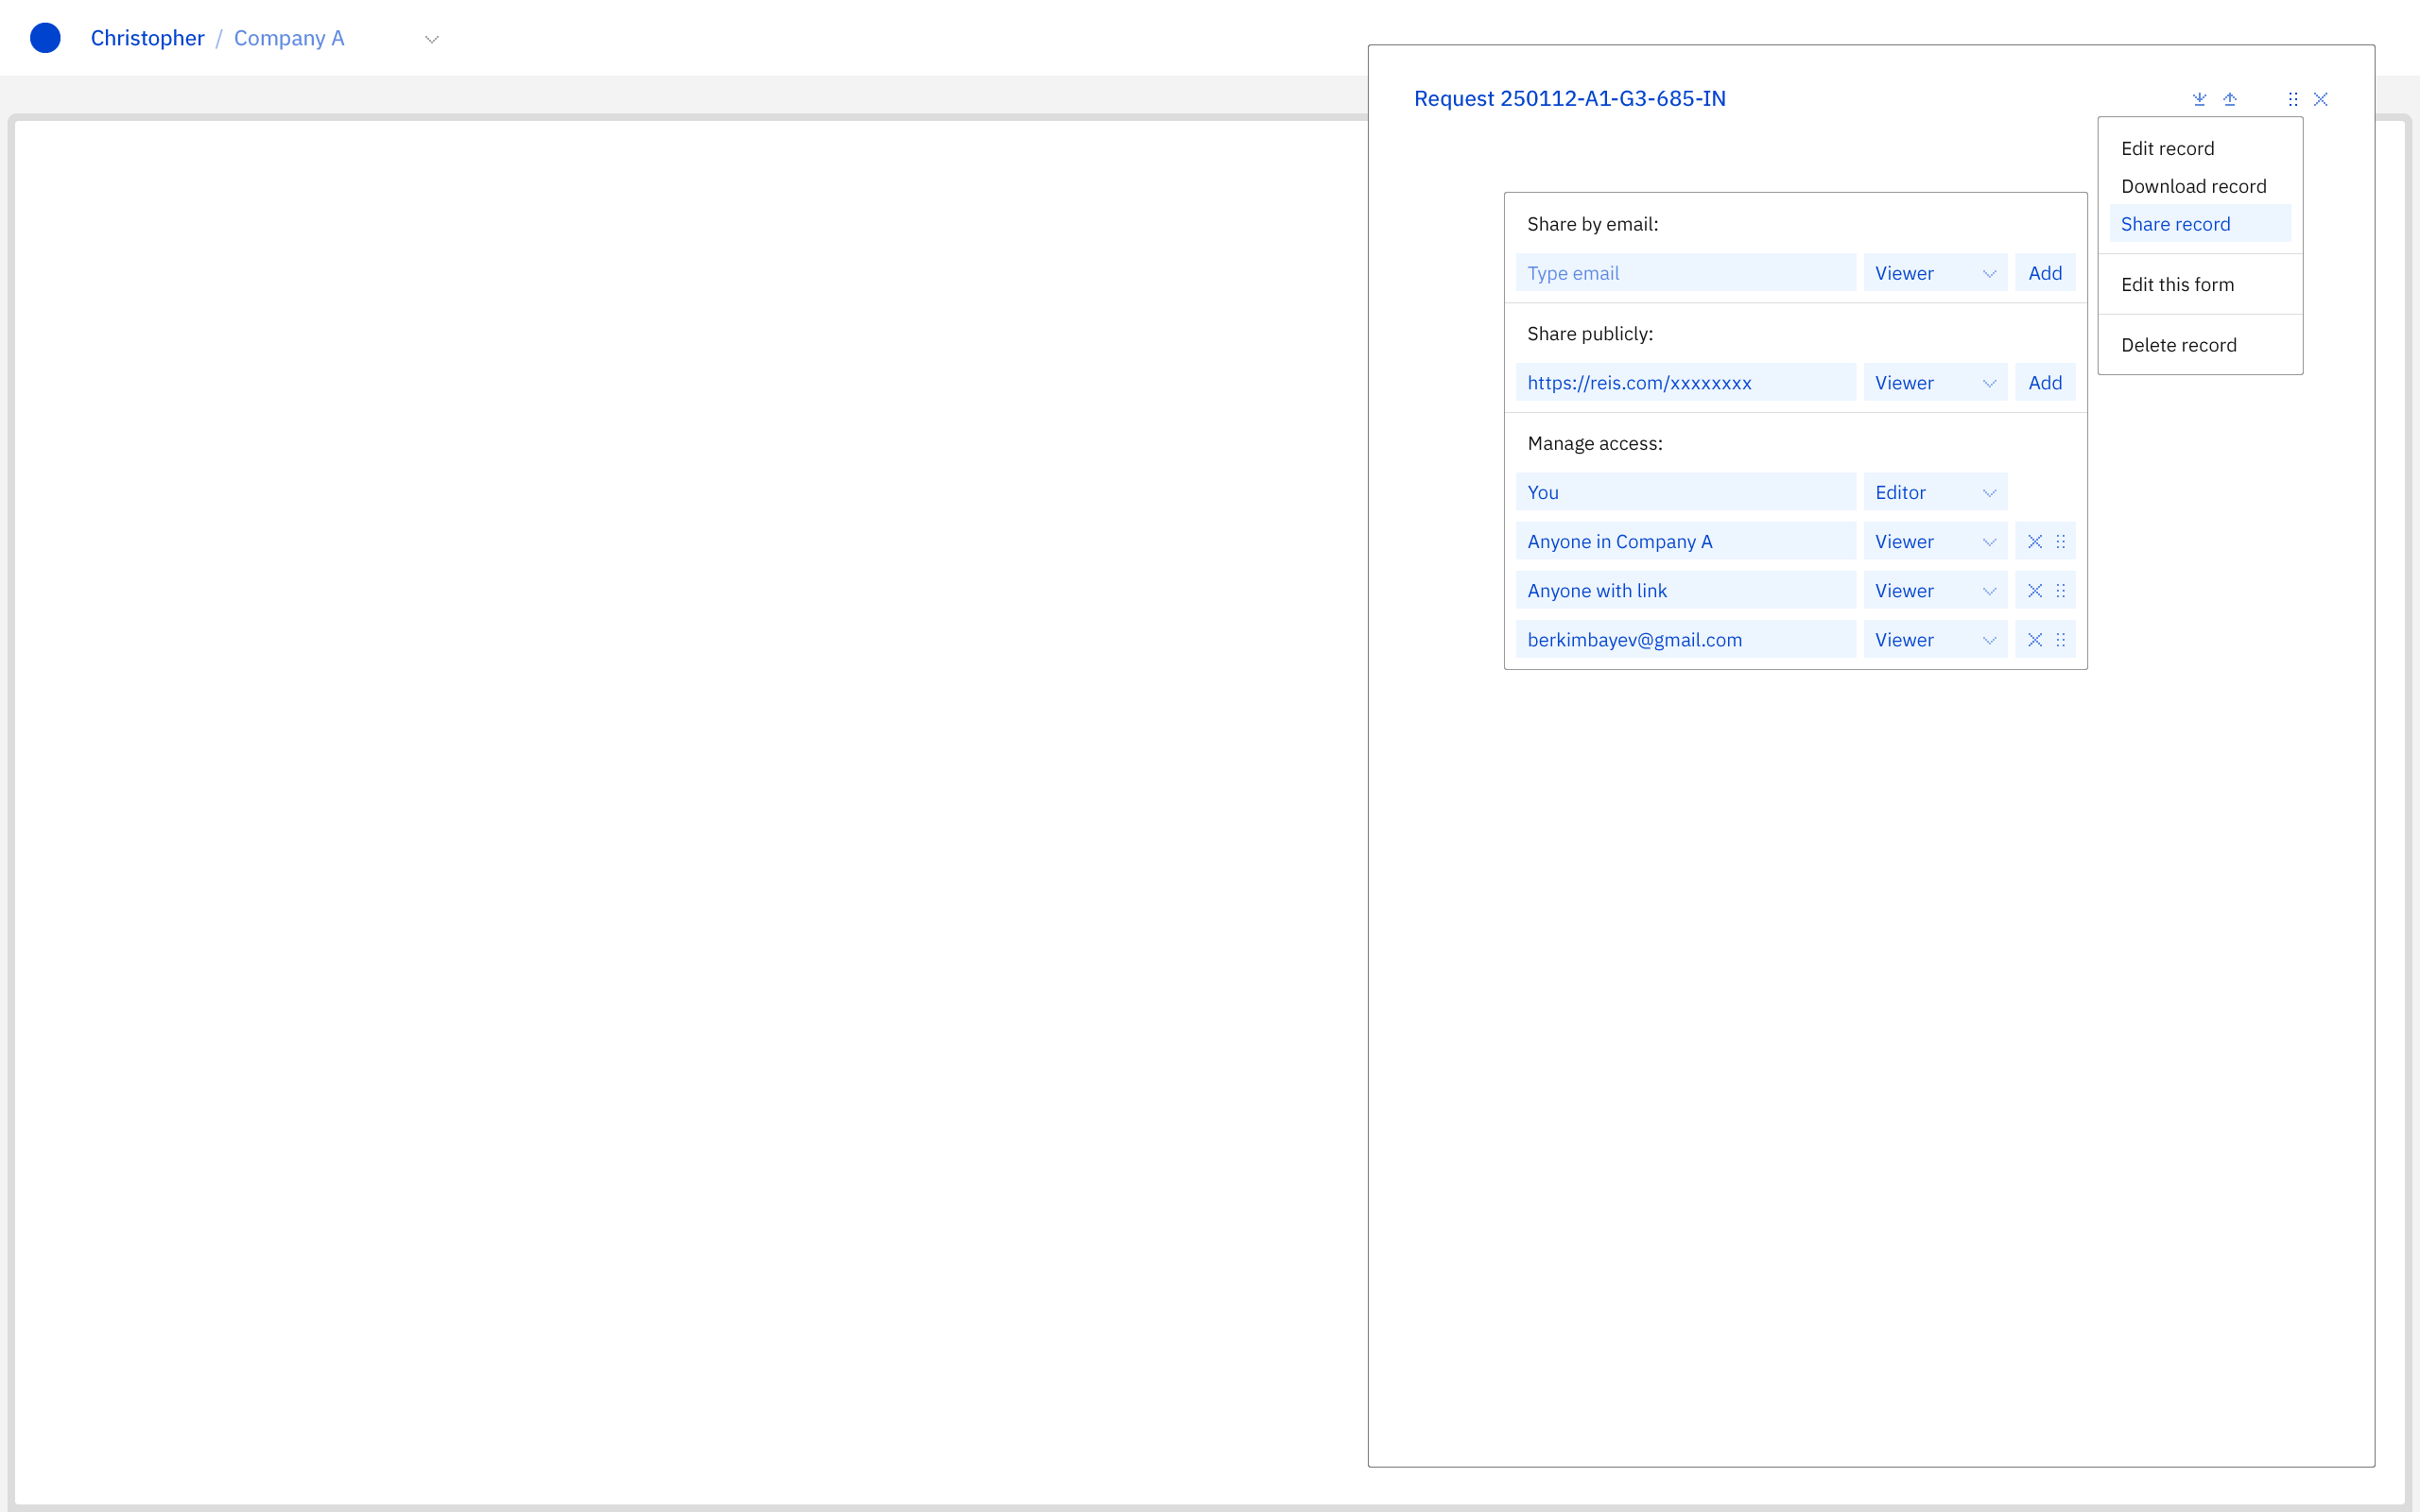Click the Type email input field

point(1685,273)
